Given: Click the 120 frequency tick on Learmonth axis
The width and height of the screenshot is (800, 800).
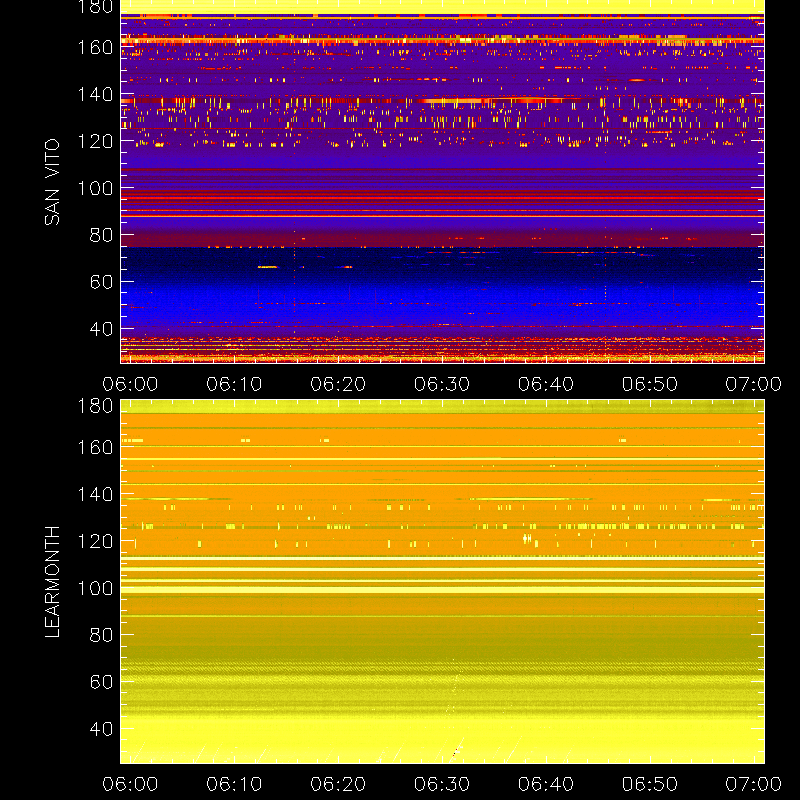Looking at the screenshot, I should (x=95, y=541).
